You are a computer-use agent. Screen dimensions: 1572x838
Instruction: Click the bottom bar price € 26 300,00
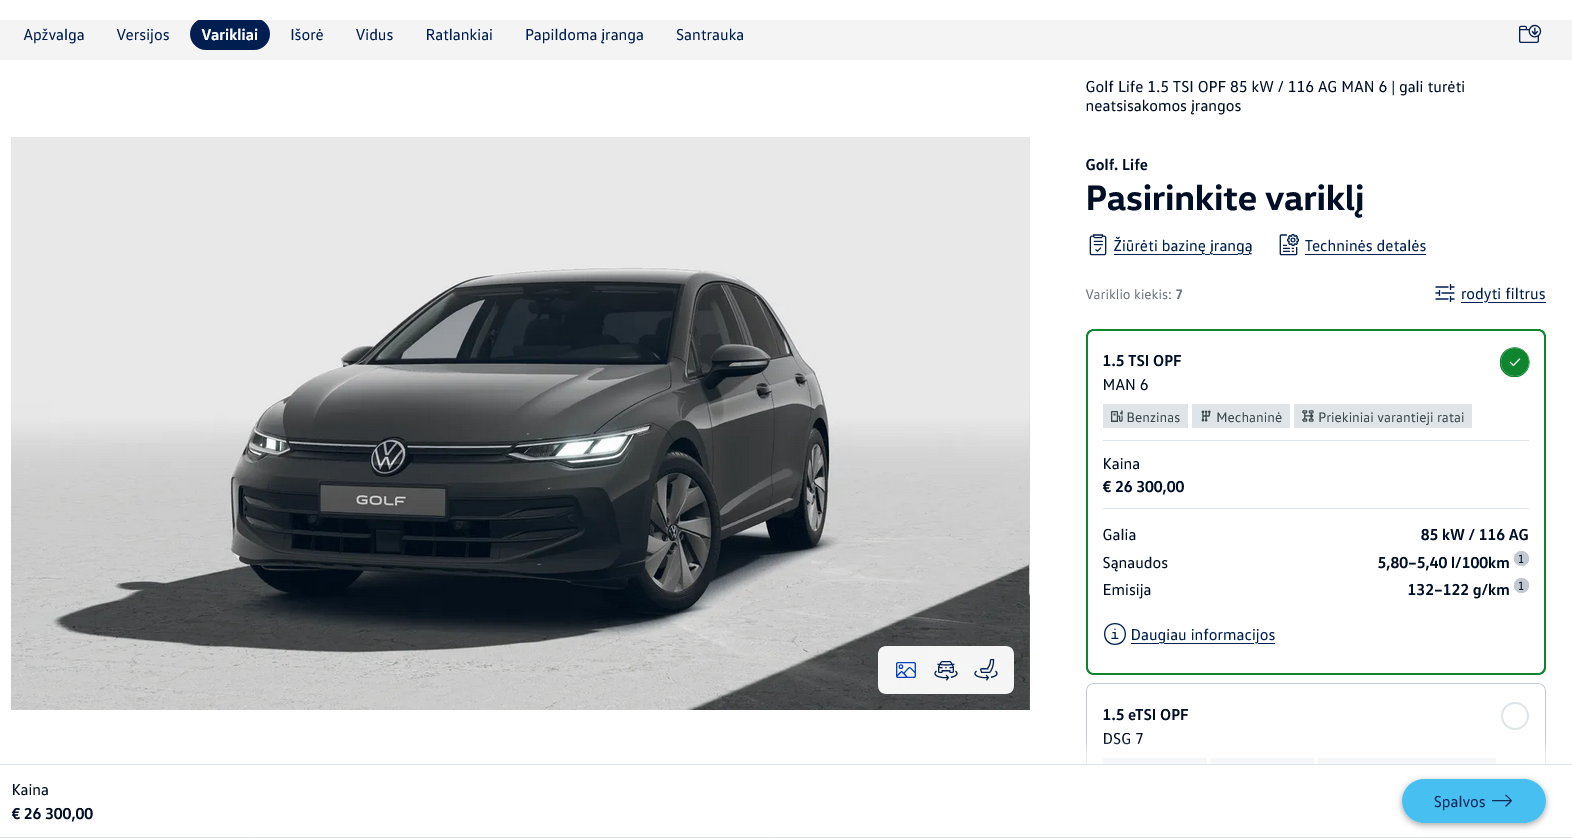[52, 814]
